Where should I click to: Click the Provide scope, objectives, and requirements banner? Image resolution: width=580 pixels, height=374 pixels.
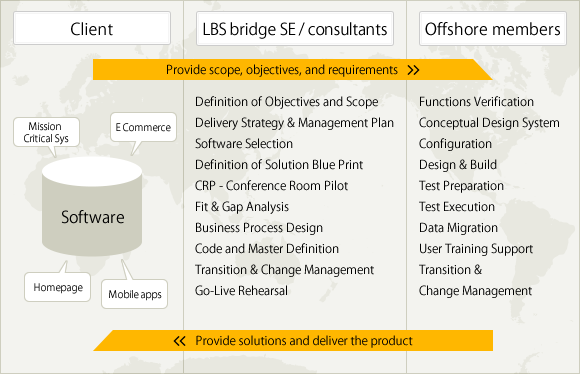(x=292, y=70)
